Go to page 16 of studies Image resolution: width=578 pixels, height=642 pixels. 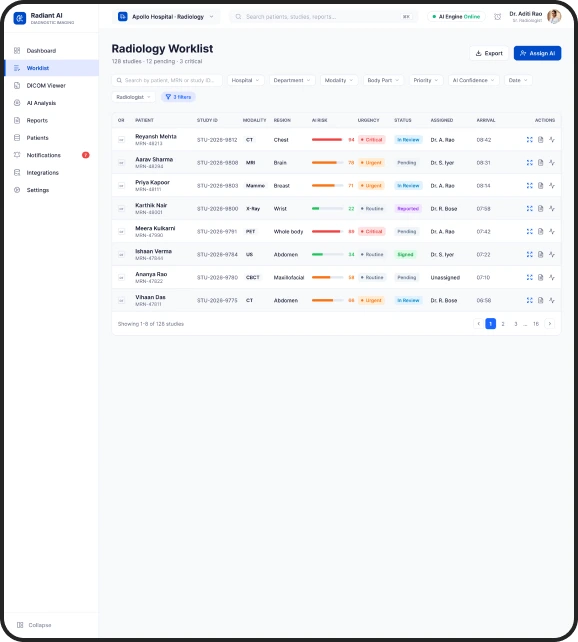pos(536,323)
